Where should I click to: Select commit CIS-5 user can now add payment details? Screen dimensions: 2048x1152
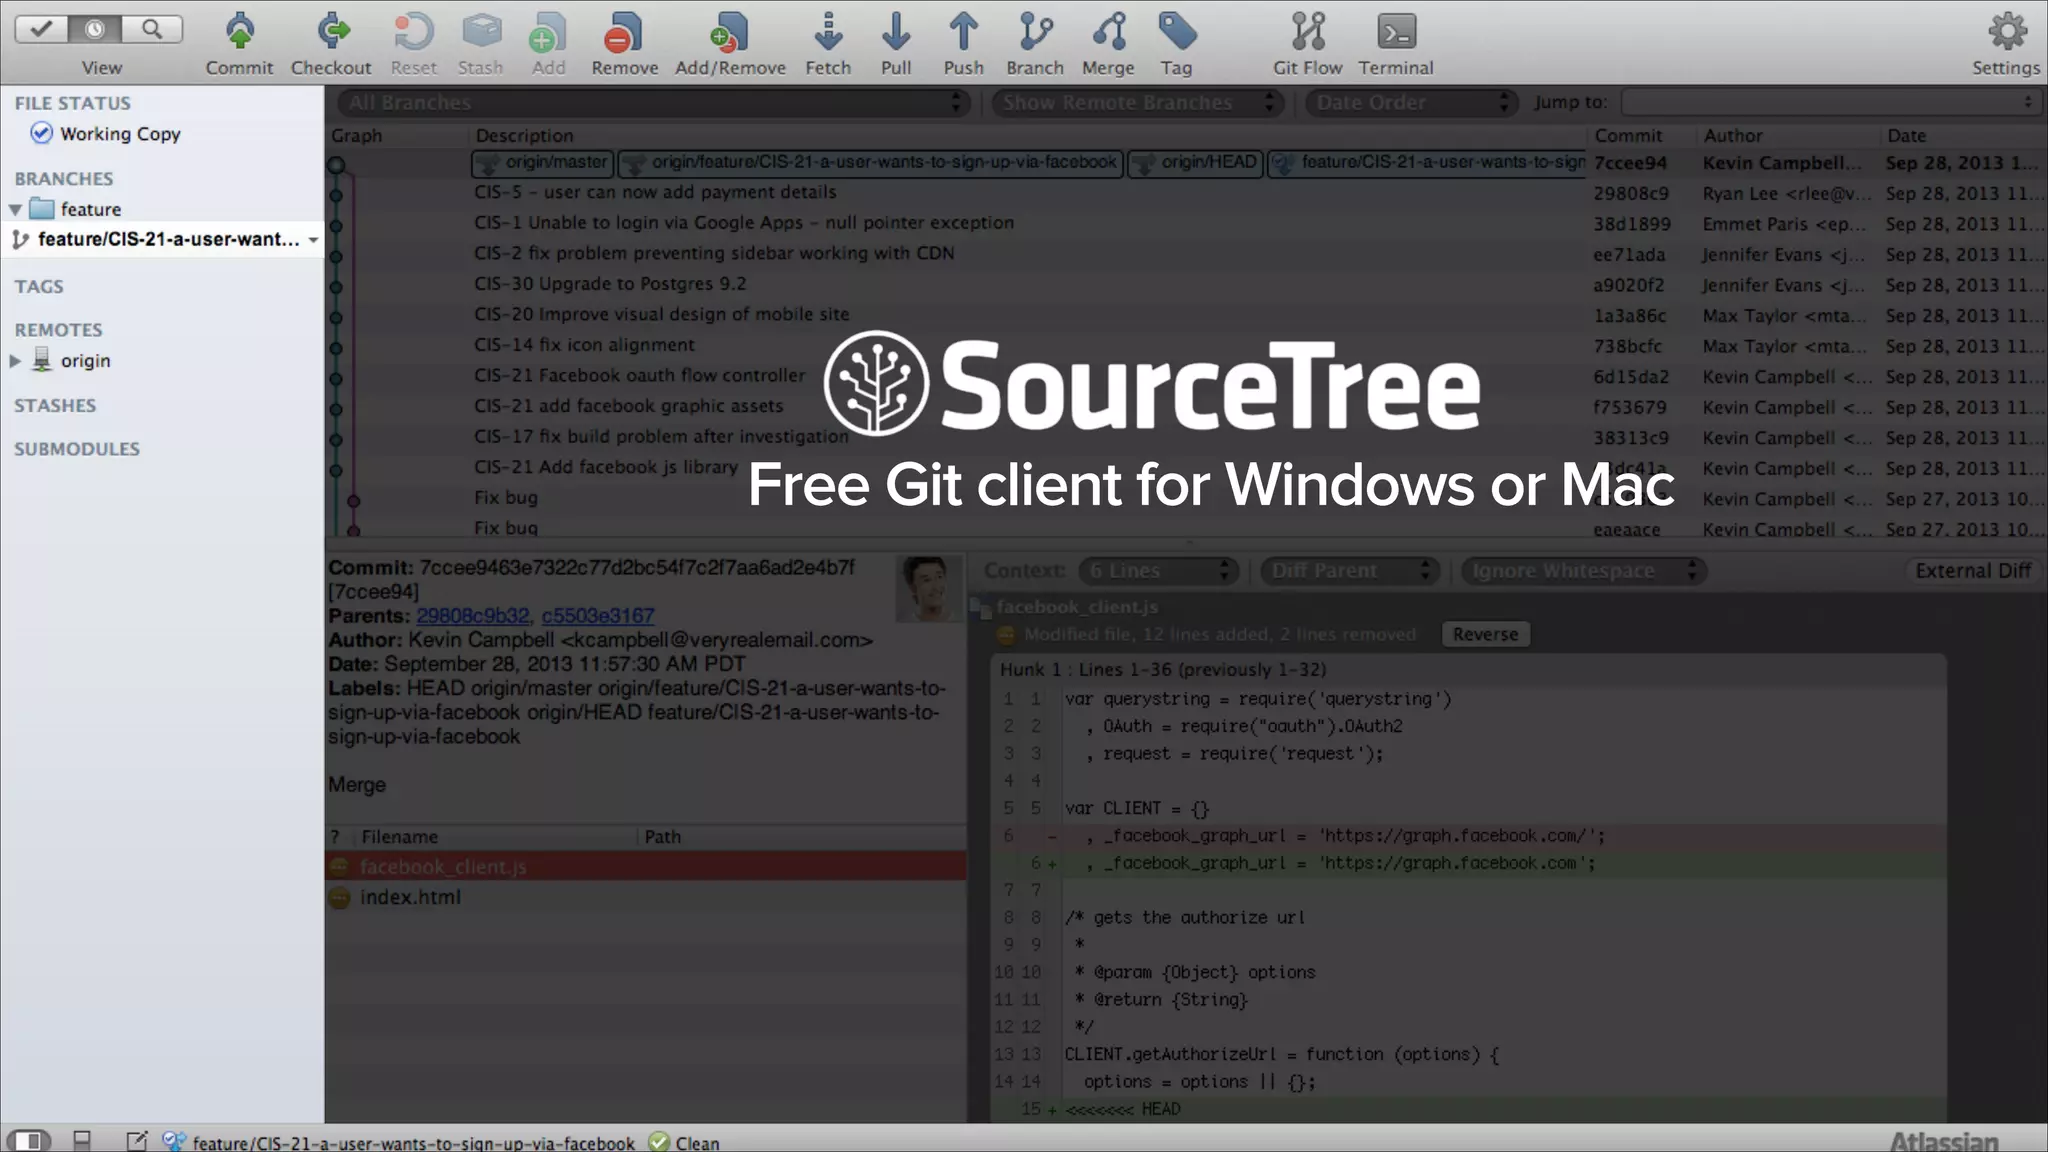coord(655,192)
